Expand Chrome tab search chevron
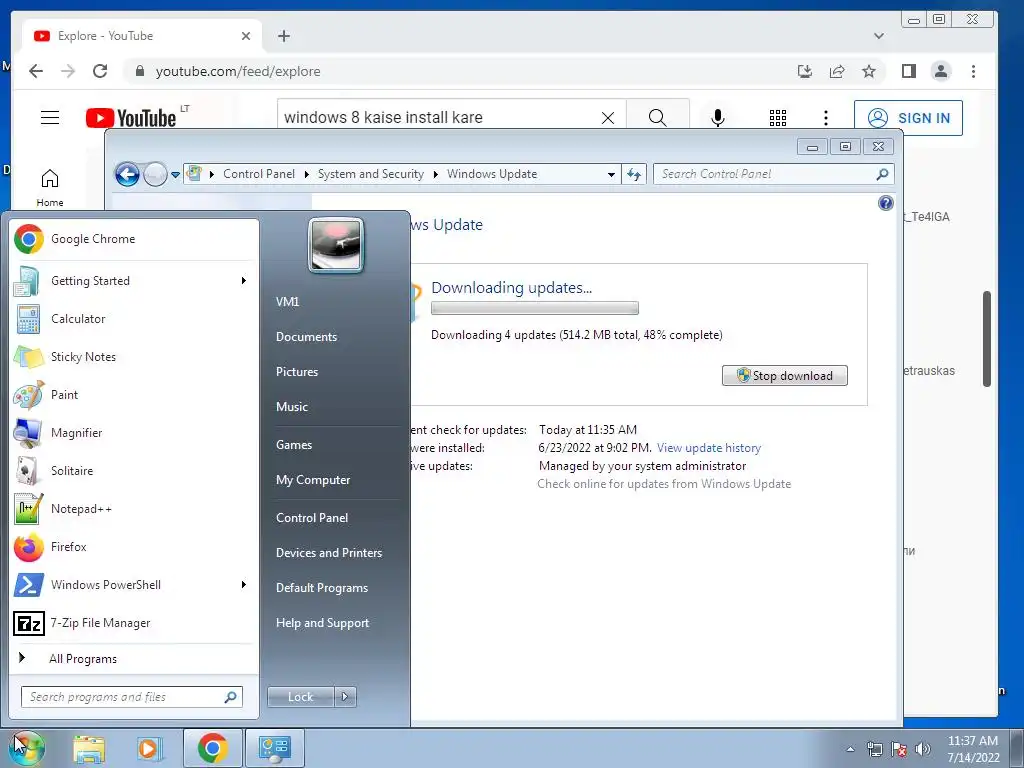Image resolution: width=1024 pixels, height=768 pixels. pyautogui.click(x=879, y=36)
